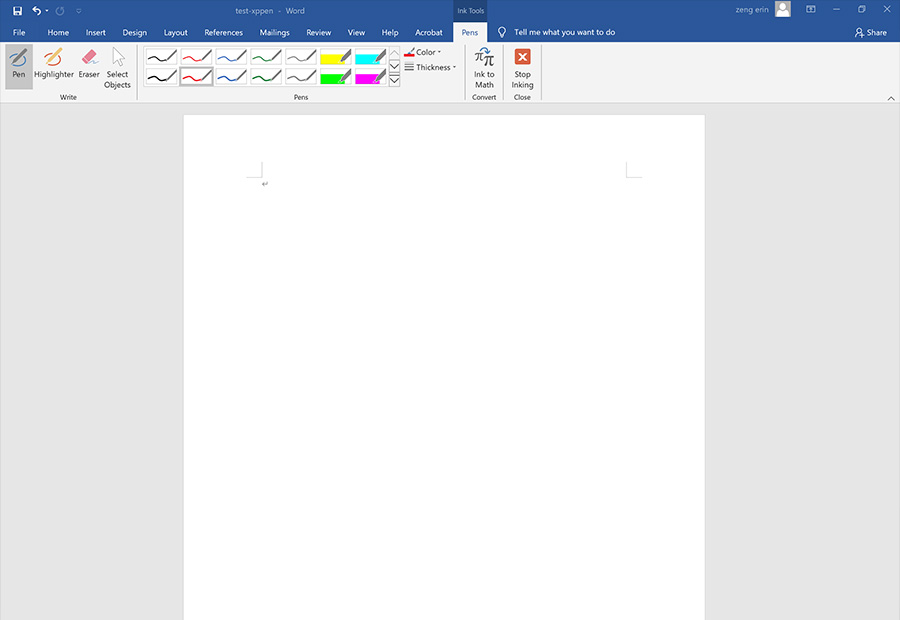This screenshot has width=900, height=620.
Task: Pick the thin blue pen in top row
Action: tap(231, 57)
